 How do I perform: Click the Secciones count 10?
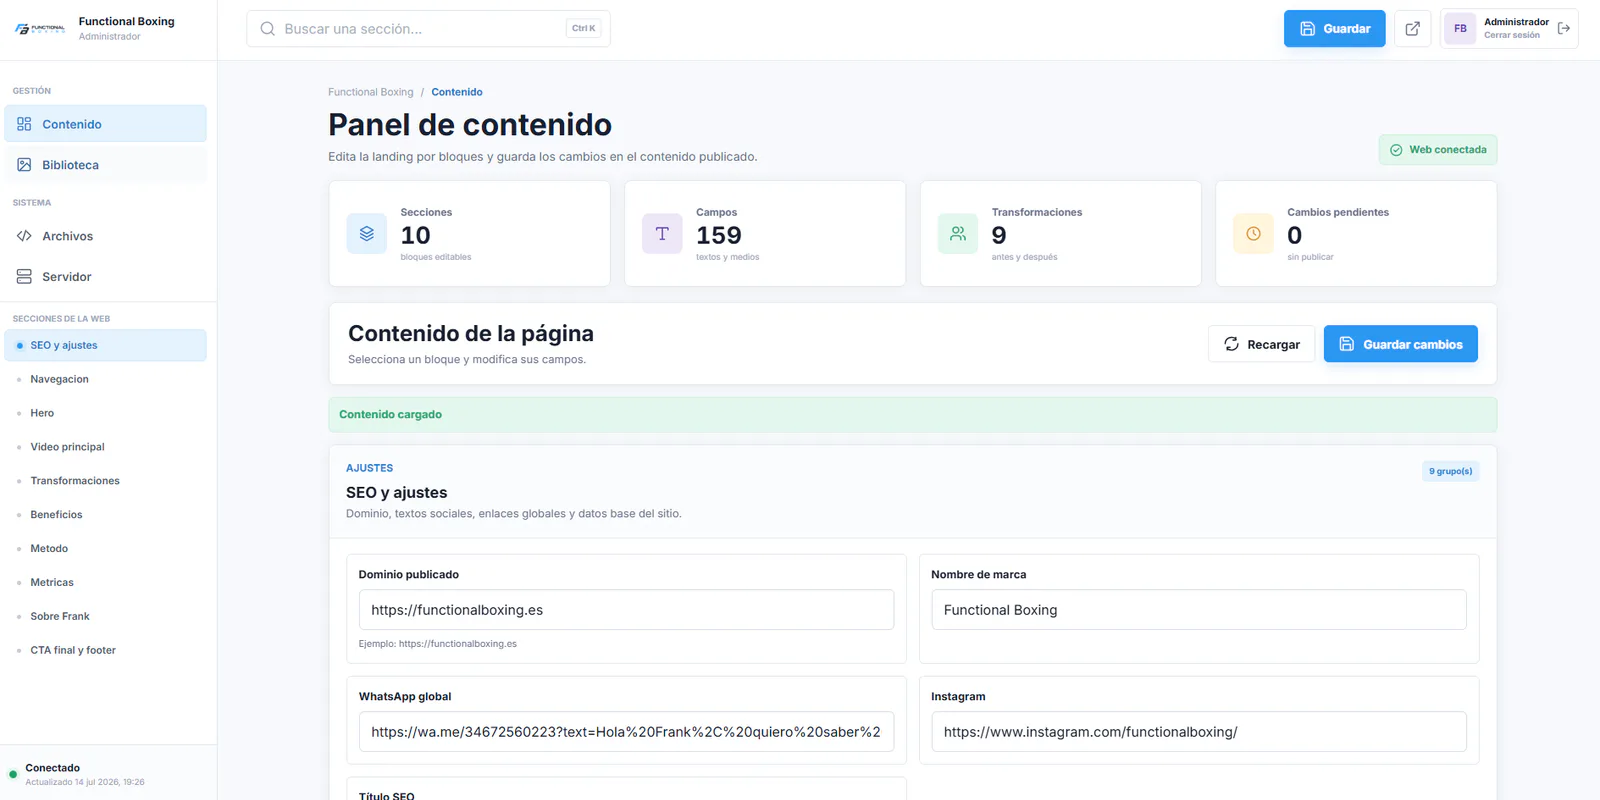[x=415, y=236]
